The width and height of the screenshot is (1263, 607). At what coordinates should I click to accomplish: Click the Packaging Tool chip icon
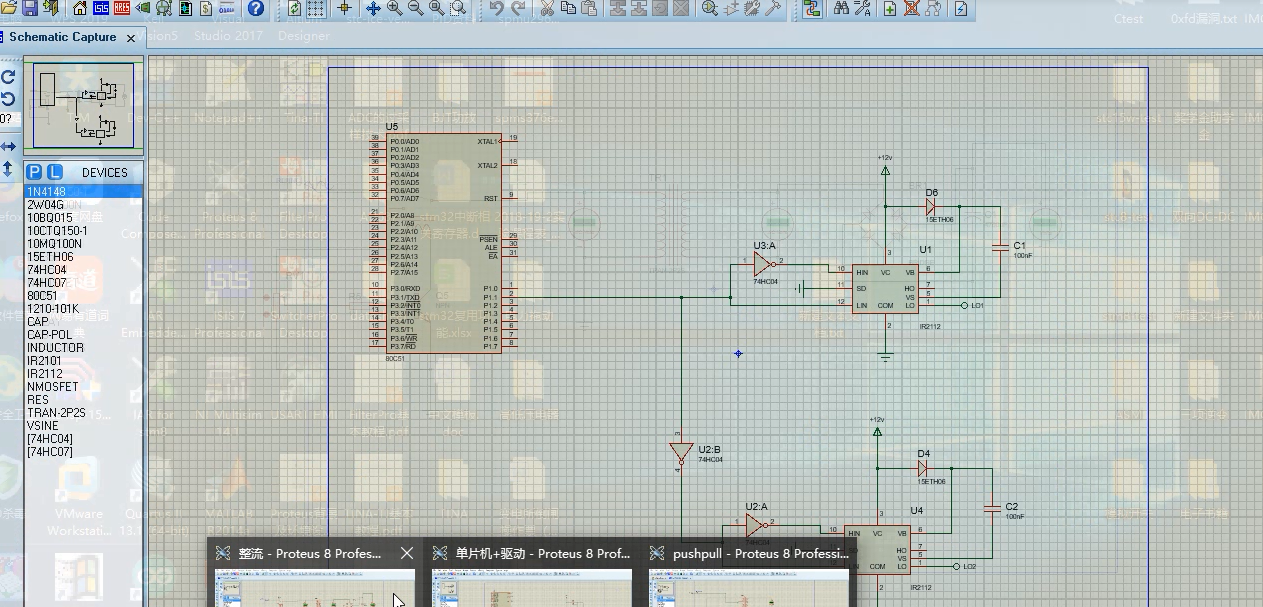point(753,8)
